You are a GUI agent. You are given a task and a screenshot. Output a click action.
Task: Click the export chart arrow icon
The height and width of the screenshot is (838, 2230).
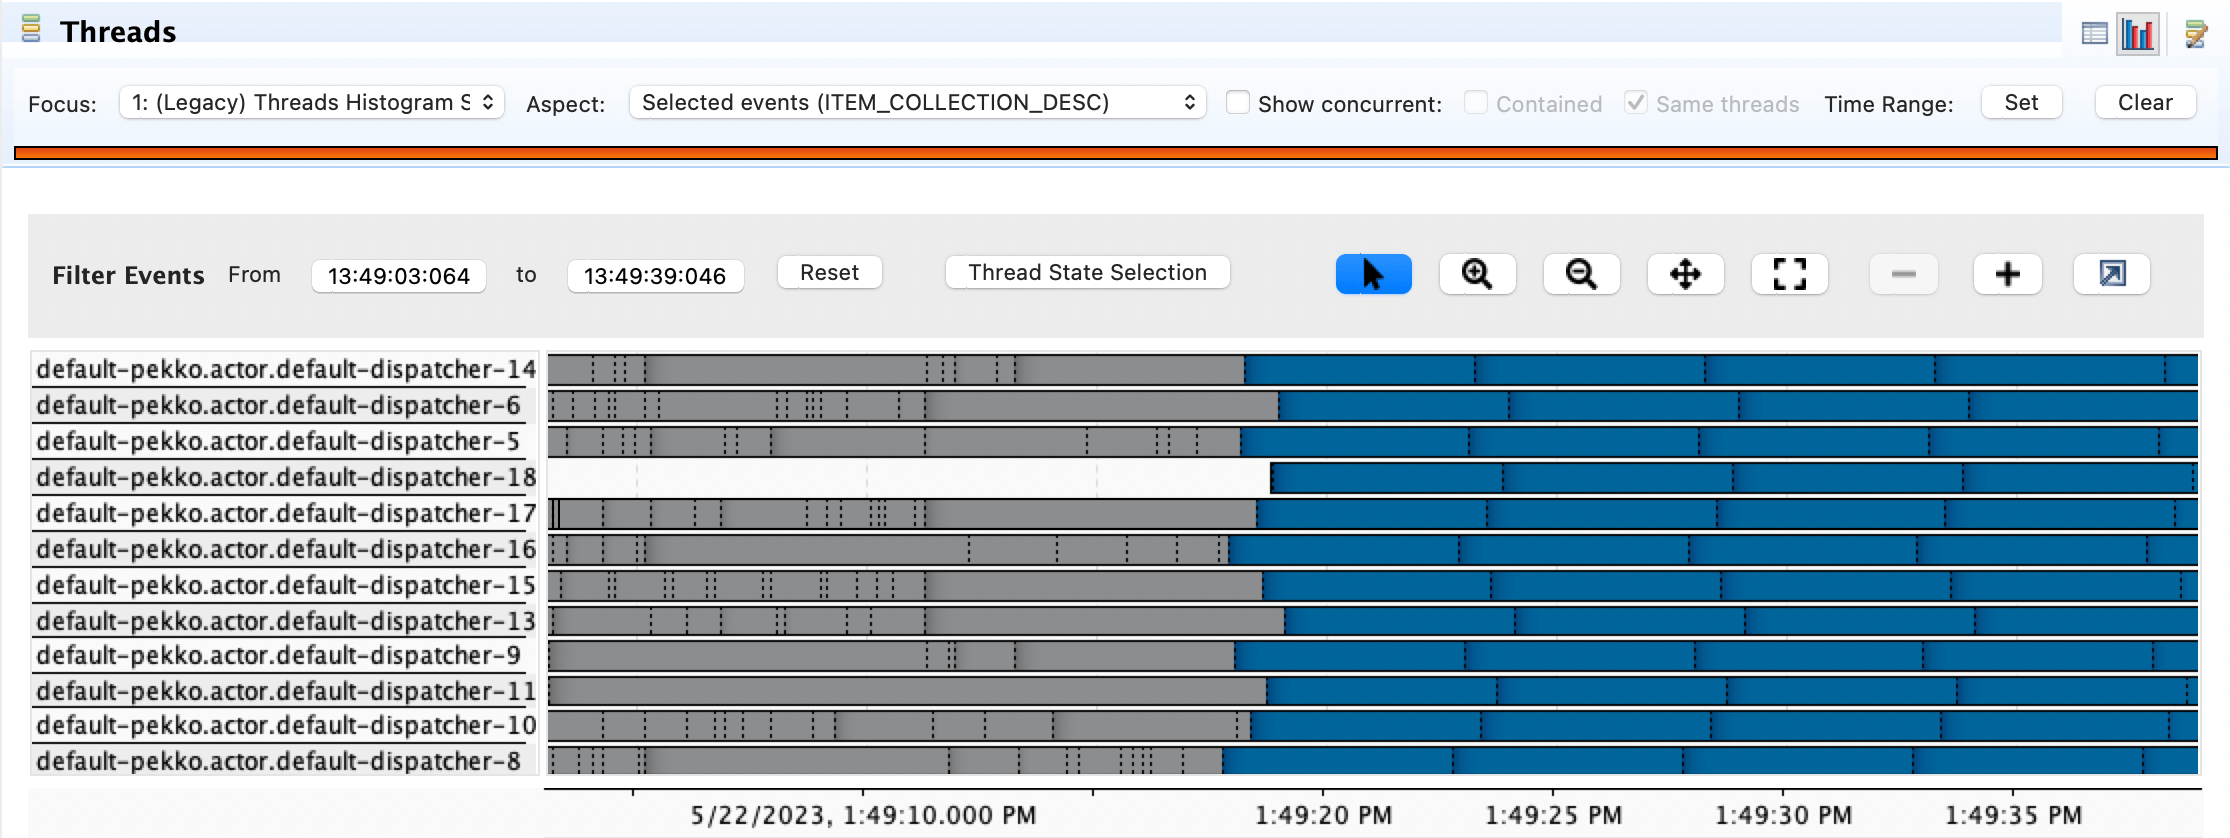[x=2111, y=274]
